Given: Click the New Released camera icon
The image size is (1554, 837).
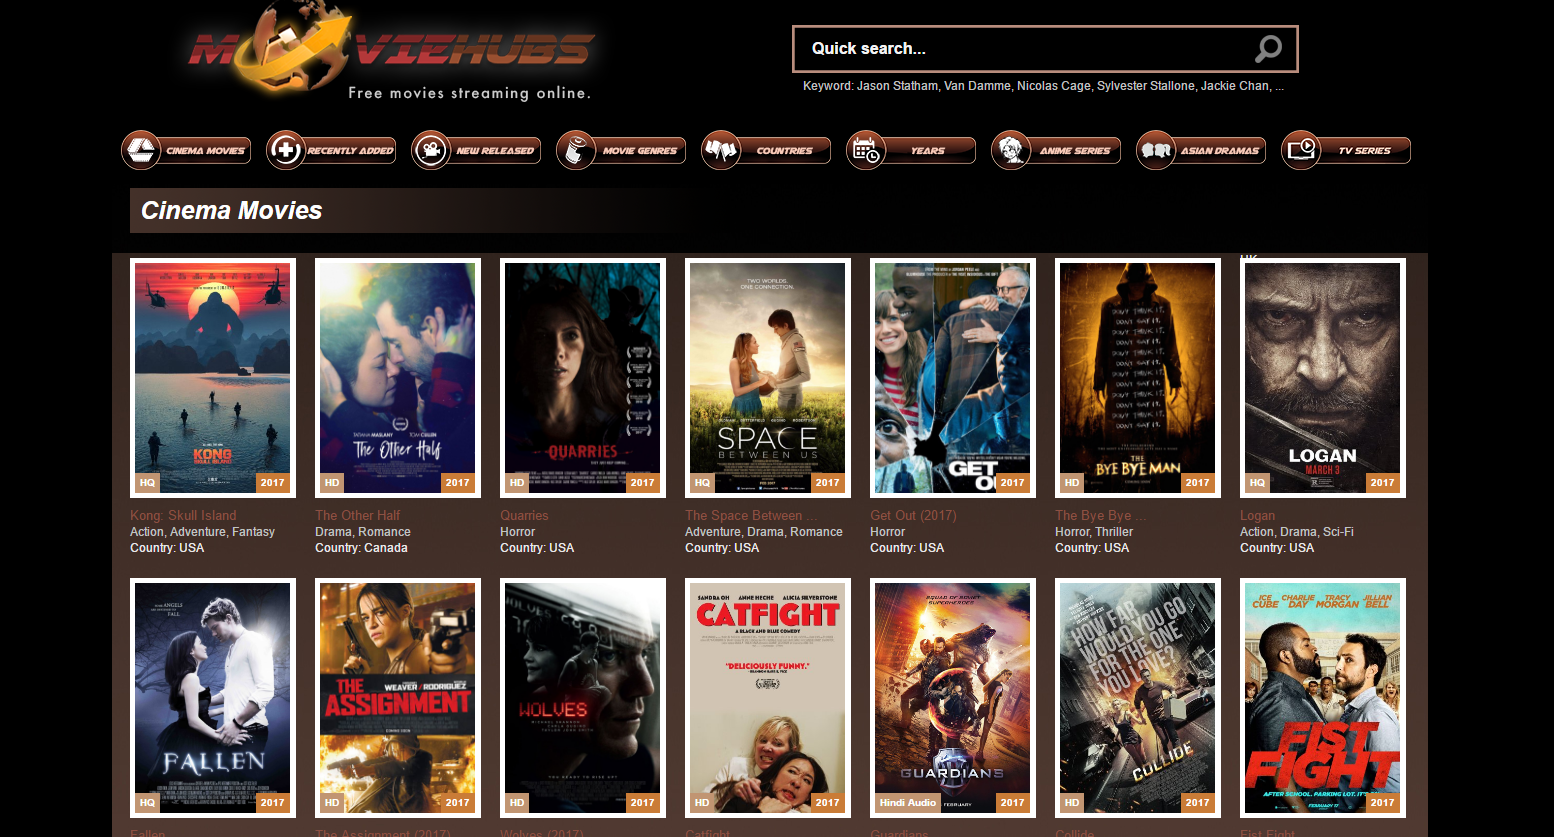Looking at the screenshot, I should pyautogui.click(x=431, y=150).
